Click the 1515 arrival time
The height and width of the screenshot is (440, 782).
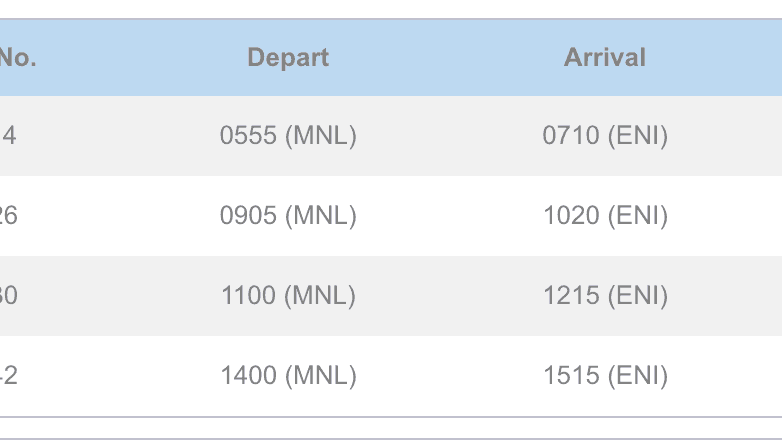[x=571, y=376]
